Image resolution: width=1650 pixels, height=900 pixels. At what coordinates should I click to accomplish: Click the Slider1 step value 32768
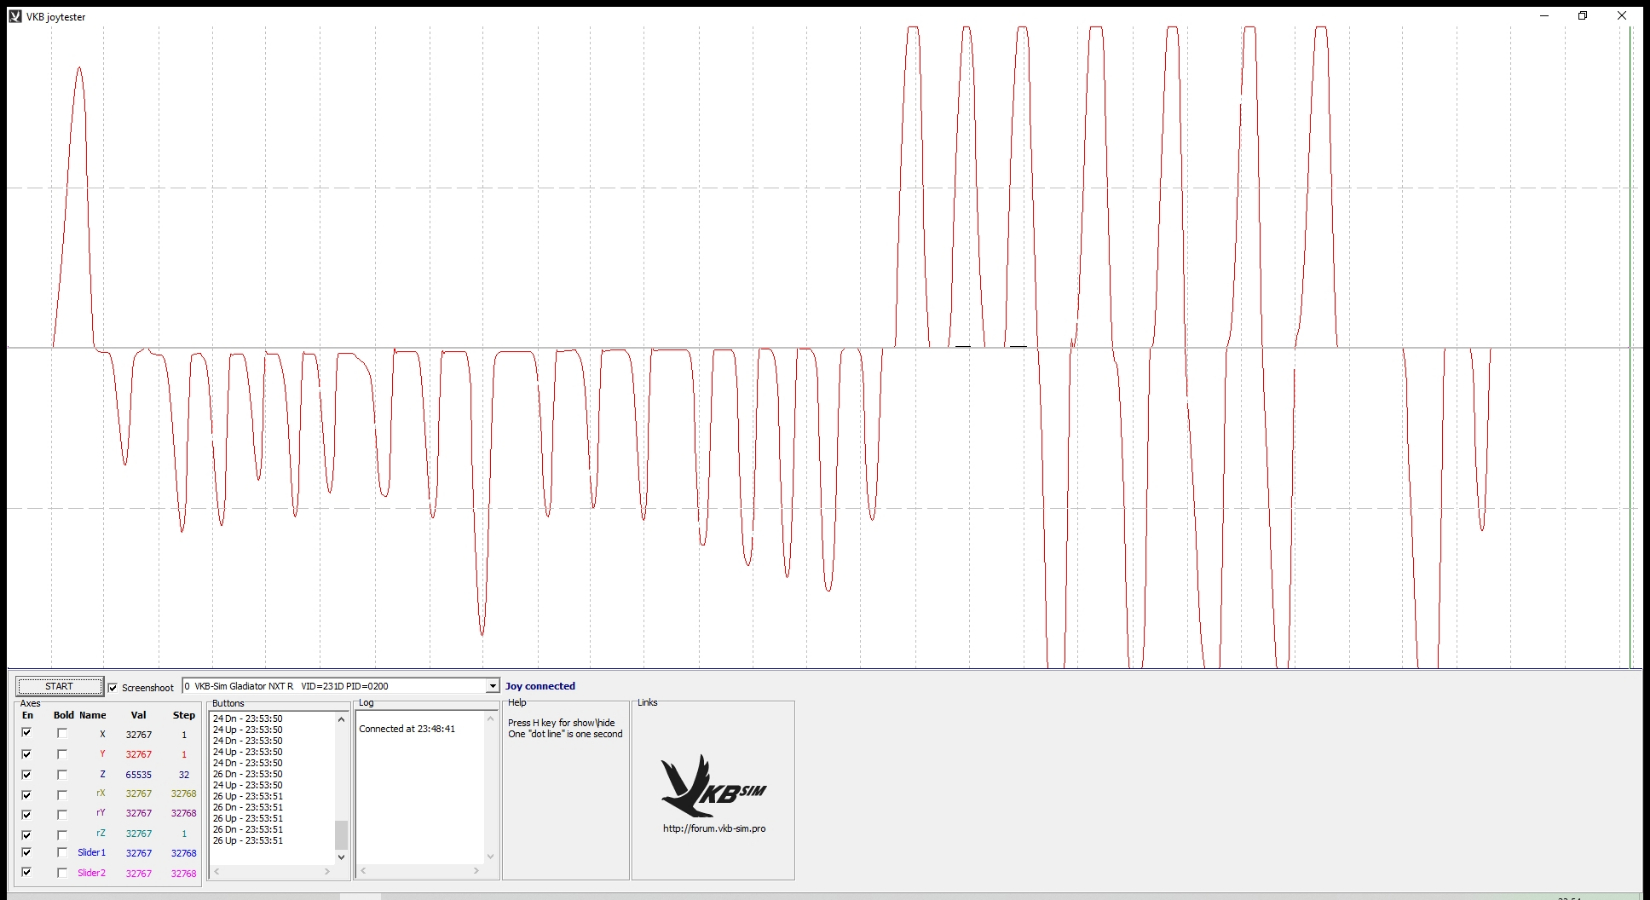pos(184,854)
